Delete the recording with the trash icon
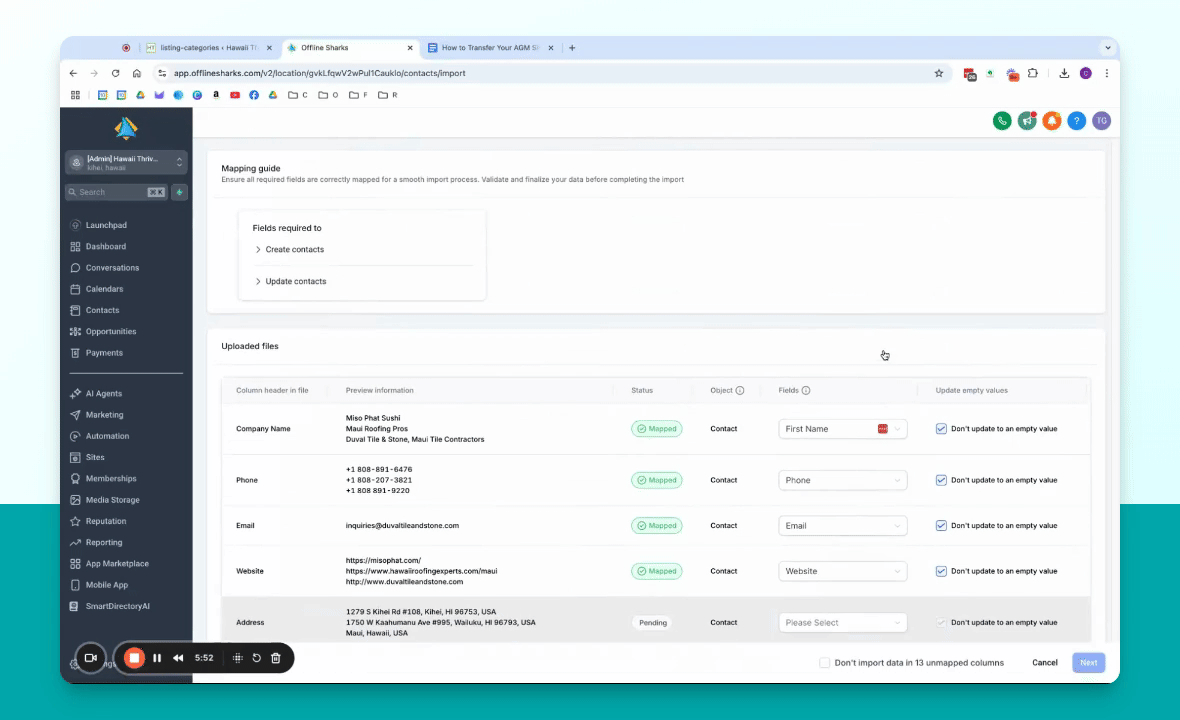Screen dimensions: 1180x720 coord(276,658)
